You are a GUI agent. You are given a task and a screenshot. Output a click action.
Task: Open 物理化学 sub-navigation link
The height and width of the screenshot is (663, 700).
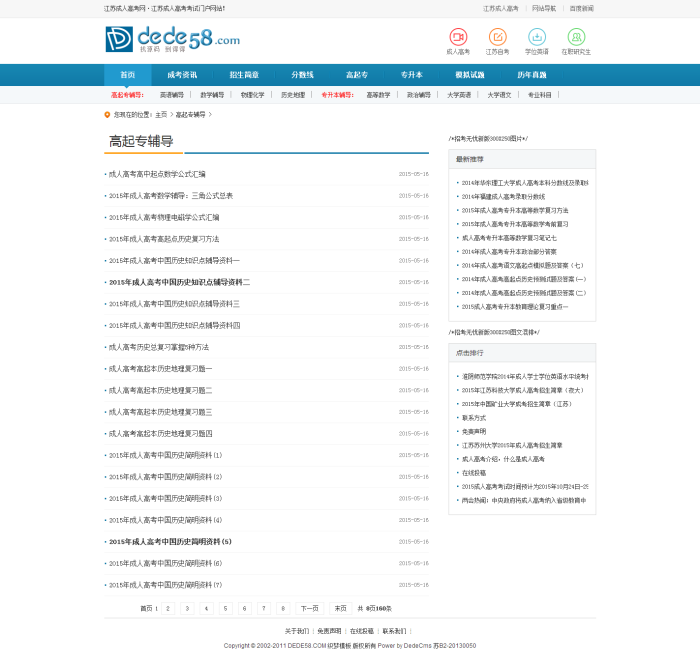[252, 95]
